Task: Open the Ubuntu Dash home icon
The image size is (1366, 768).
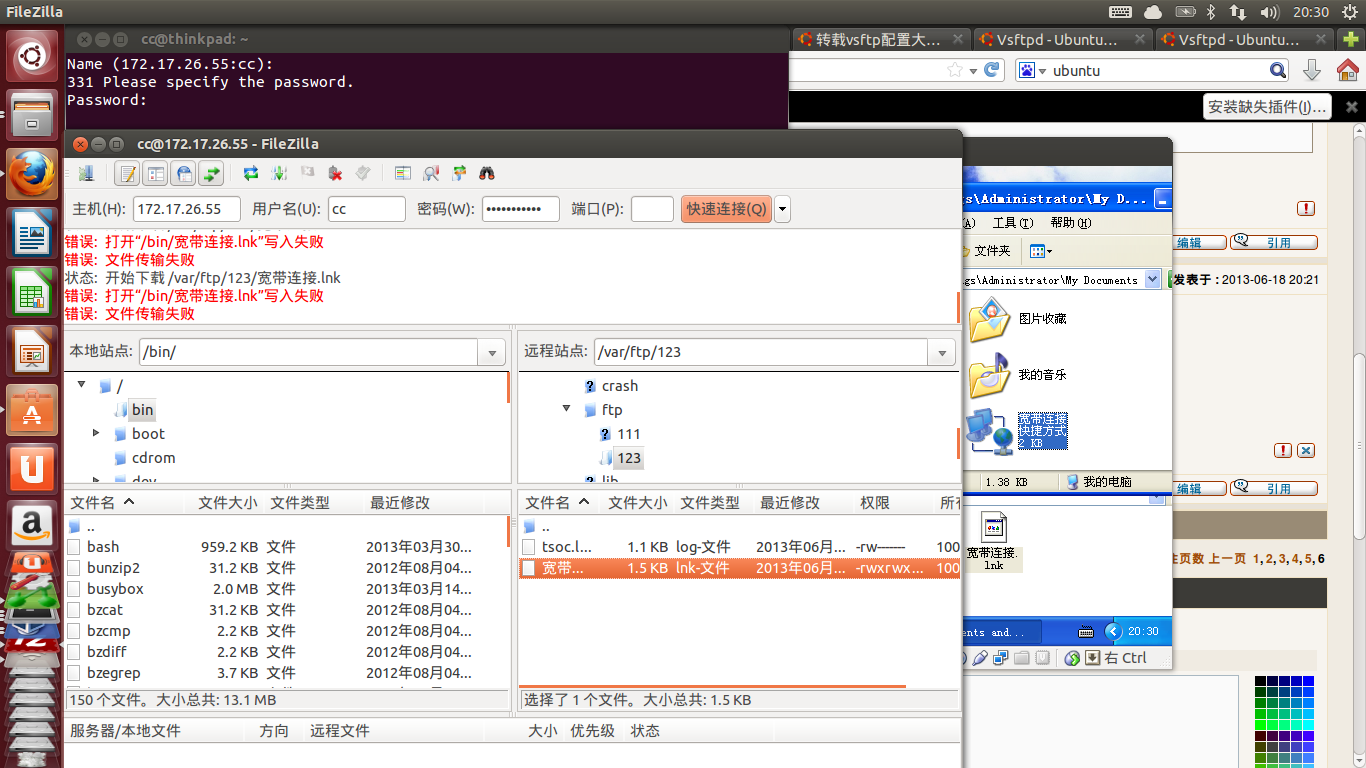Action: [33, 55]
